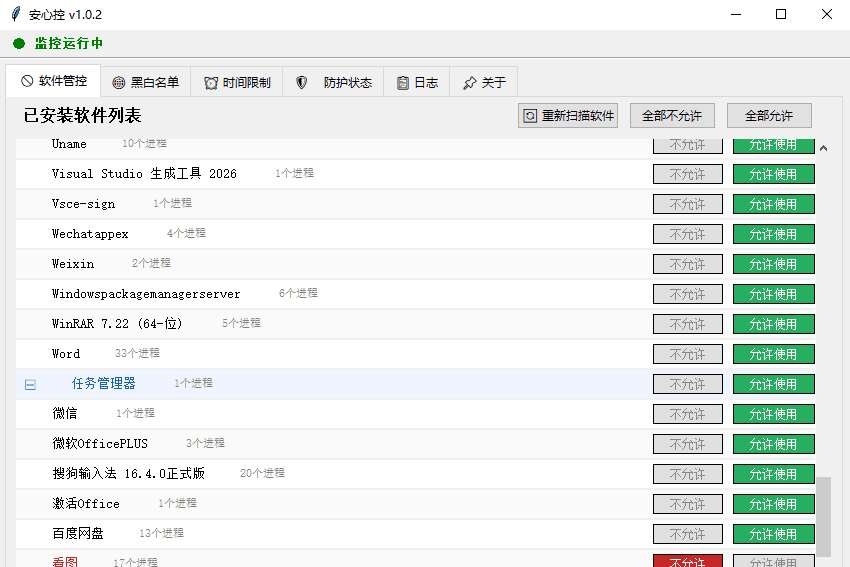Click the 33个进程 count beside Word
Image resolution: width=850 pixels, height=567 pixels.
pos(137,353)
